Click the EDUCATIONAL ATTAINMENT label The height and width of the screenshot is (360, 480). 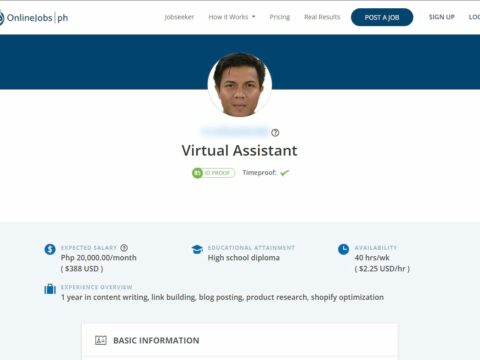point(251,248)
